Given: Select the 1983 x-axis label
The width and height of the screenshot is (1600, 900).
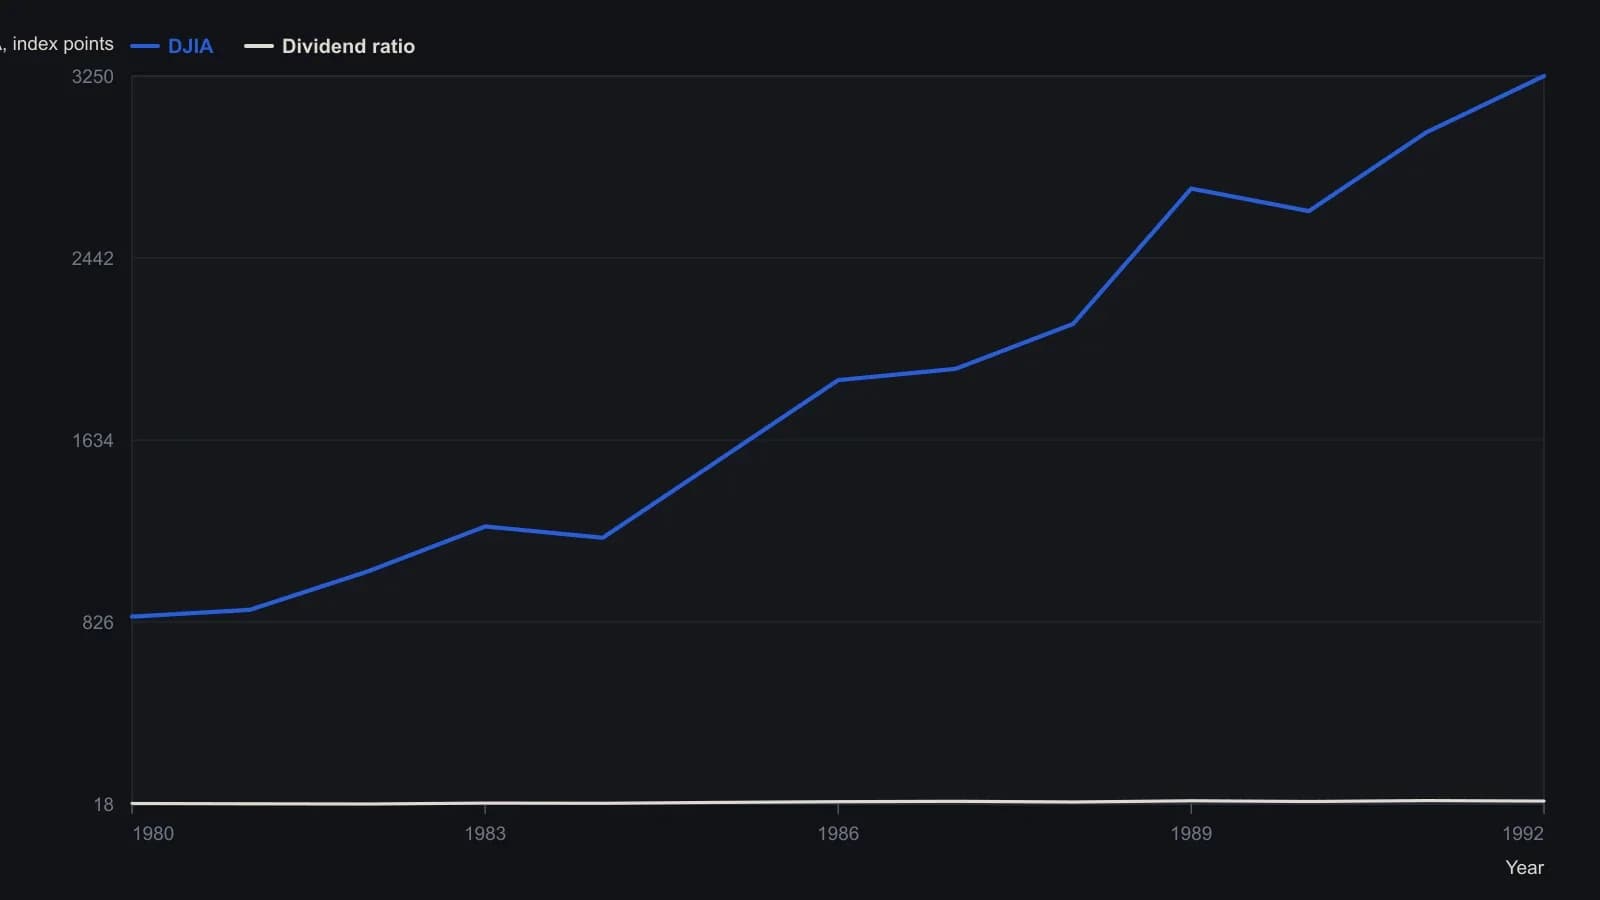Looking at the screenshot, I should point(485,834).
